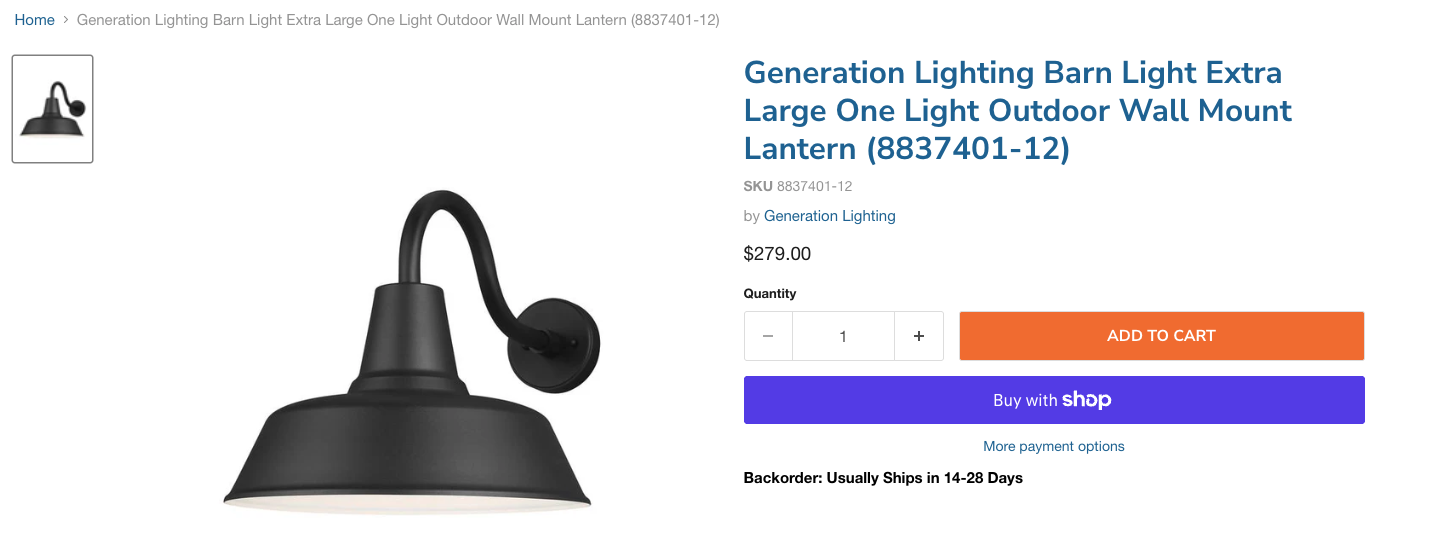Click the $279.00 price
The width and height of the screenshot is (1439, 537).
tap(777, 254)
